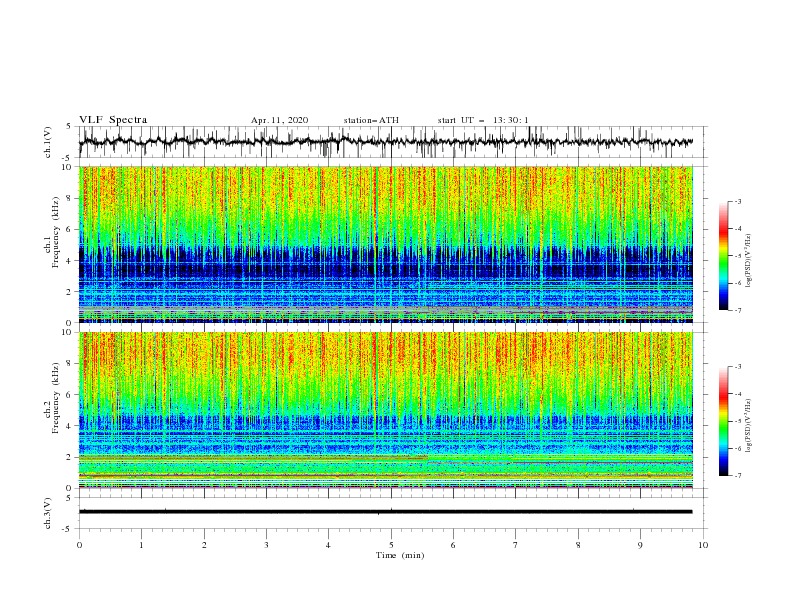Viewport: 792px width, 612px height.
Task: Click tick label "8" on the Time axis
Action: (x=578, y=545)
